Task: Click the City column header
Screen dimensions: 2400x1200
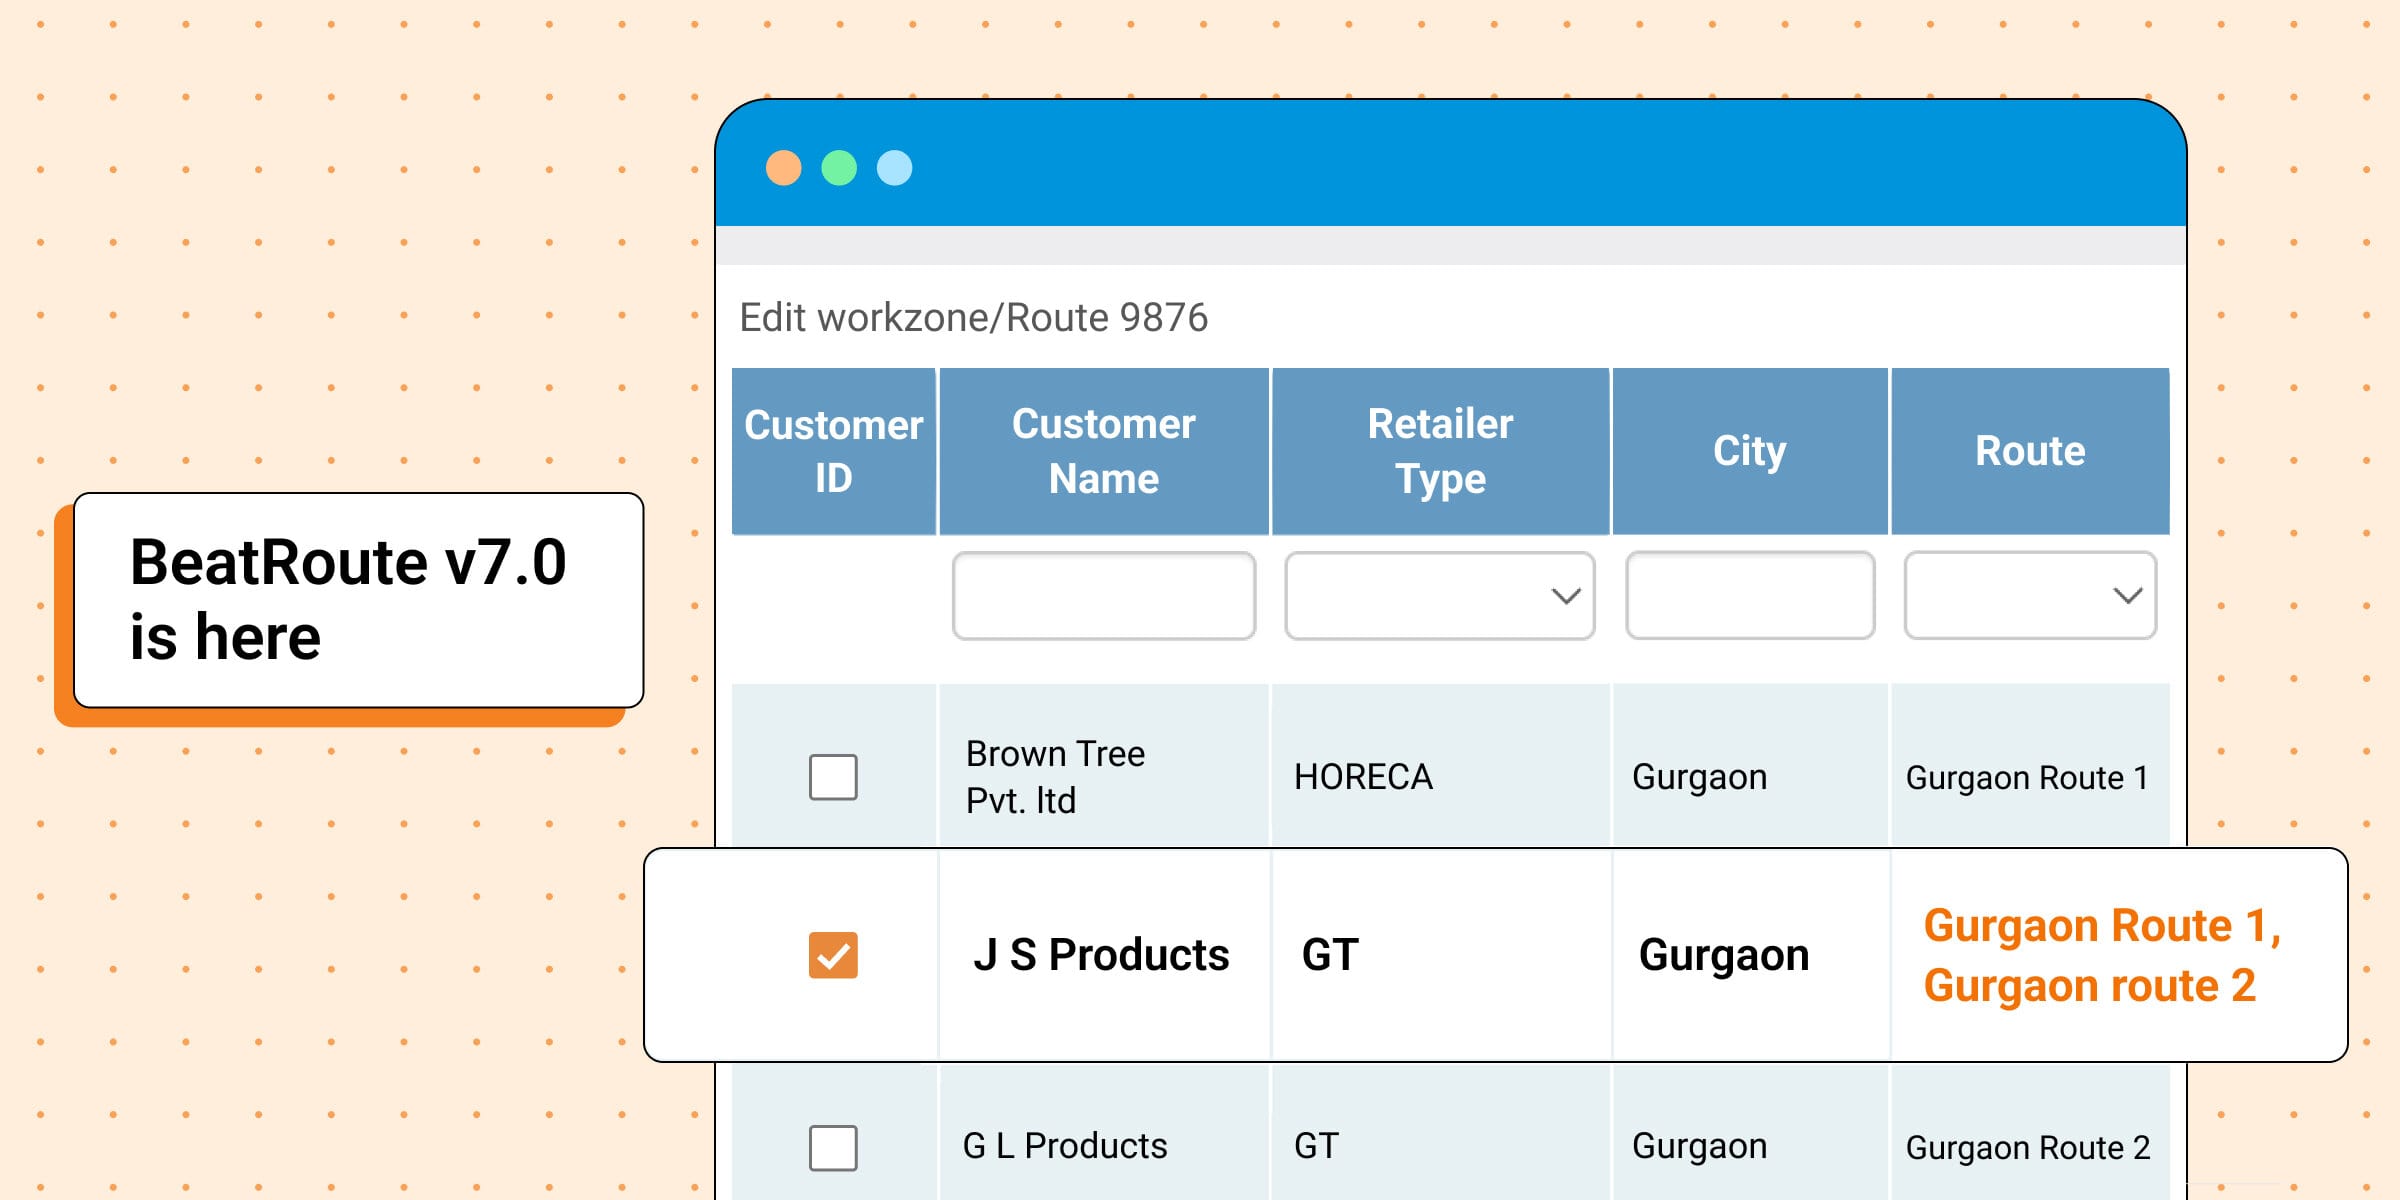Action: click(1749, 451)
